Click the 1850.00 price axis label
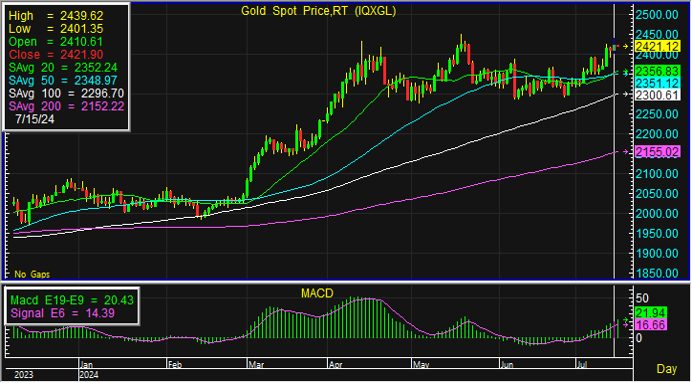The height and width of the screenshot is (383, 692). 657,273
